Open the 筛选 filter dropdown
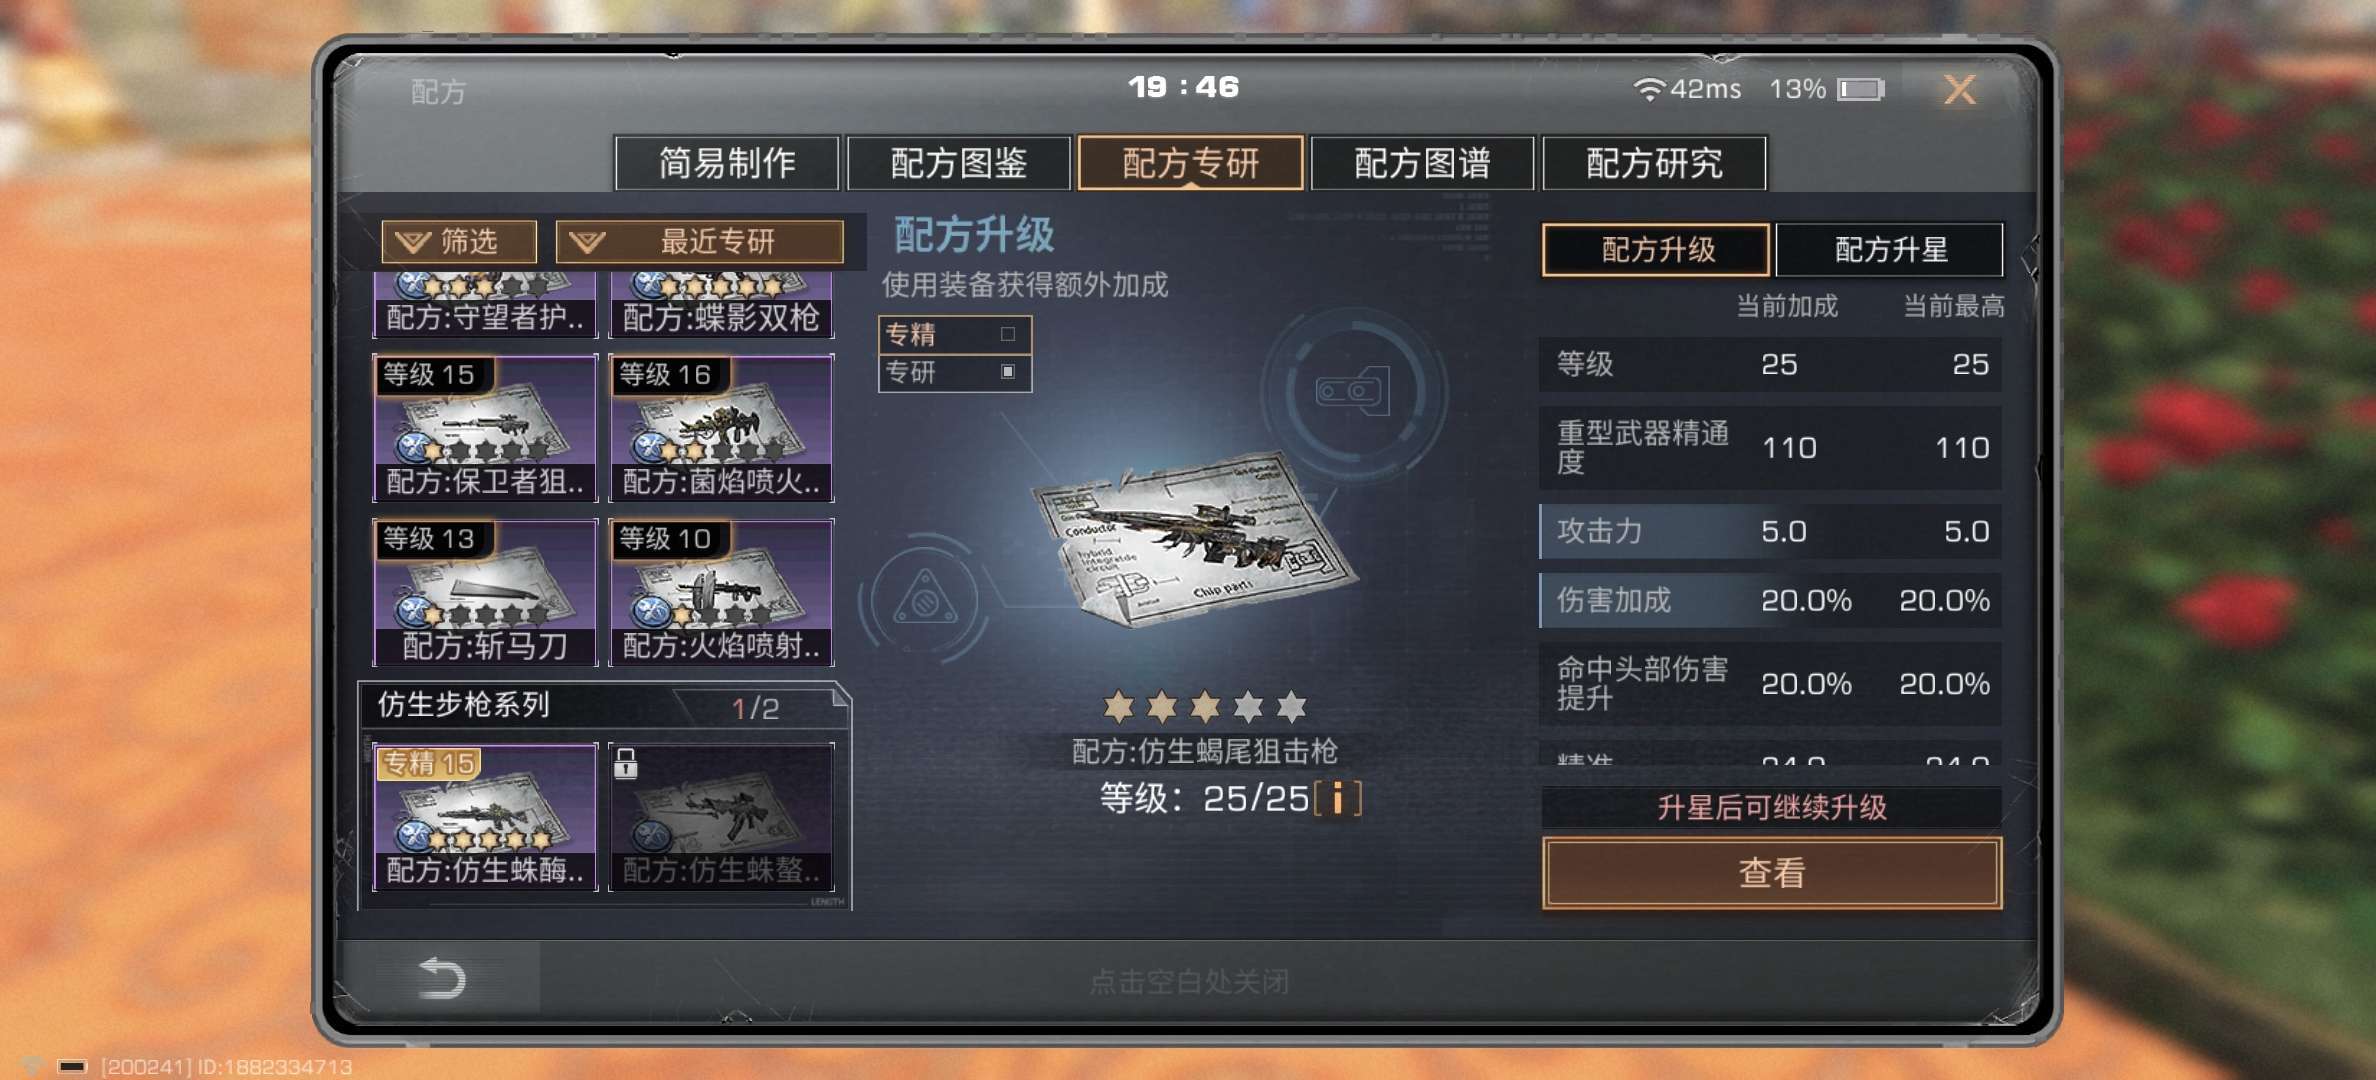2376x1080 pixels. [459, 241]
